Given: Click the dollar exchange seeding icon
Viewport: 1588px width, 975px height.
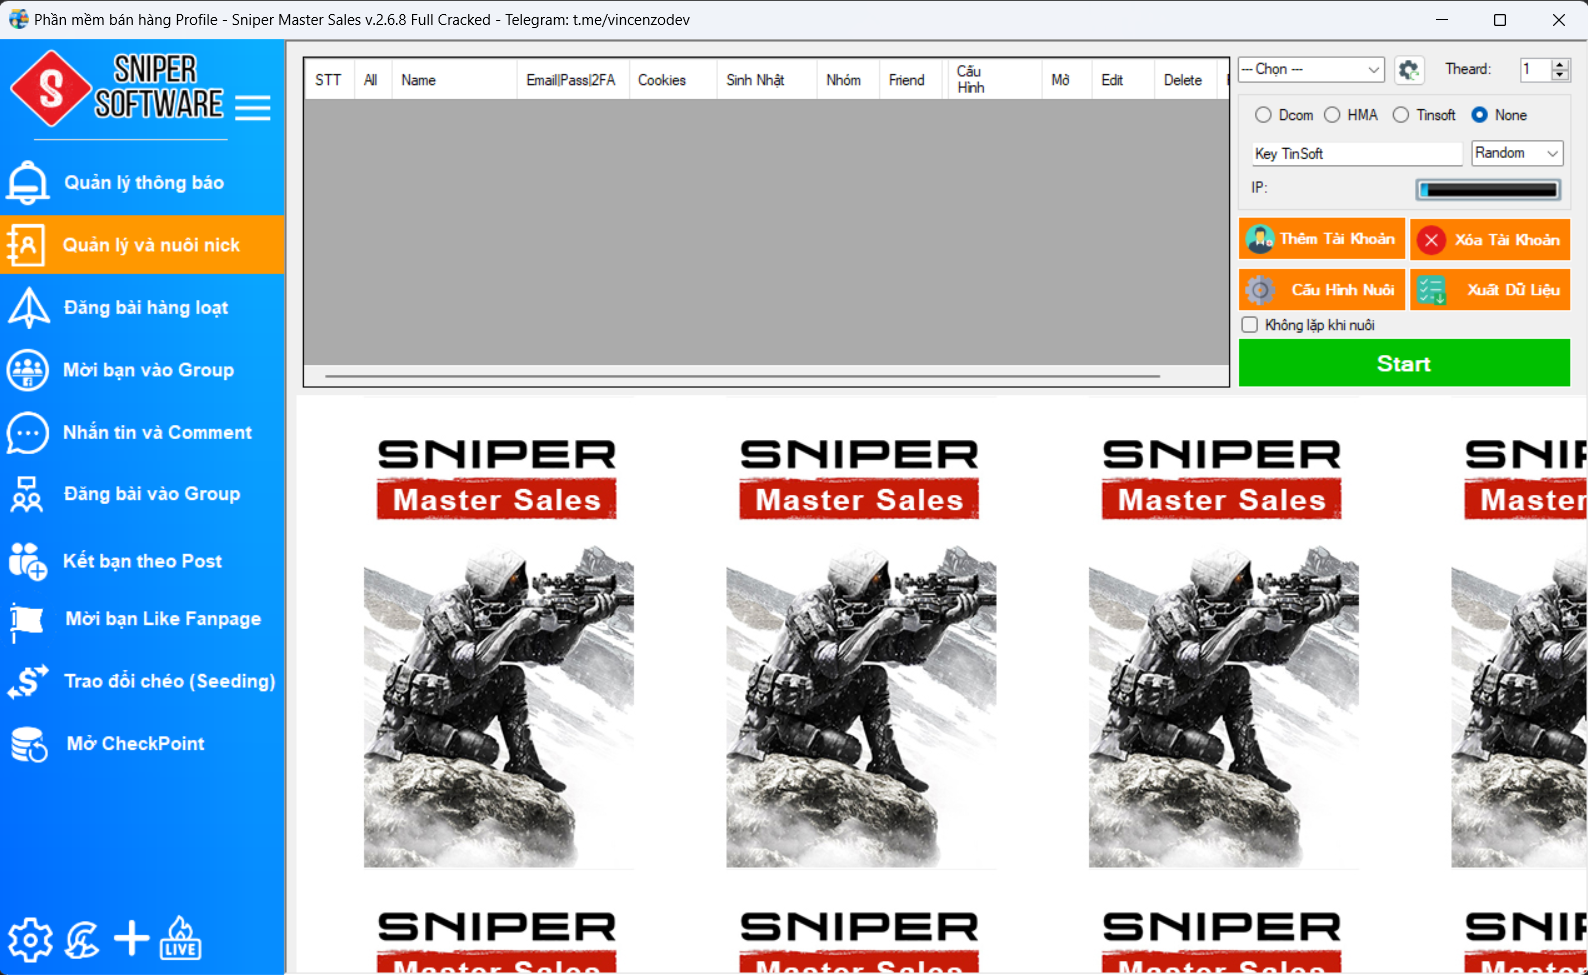Looking at the screenshot, I should tap(28, 682).
